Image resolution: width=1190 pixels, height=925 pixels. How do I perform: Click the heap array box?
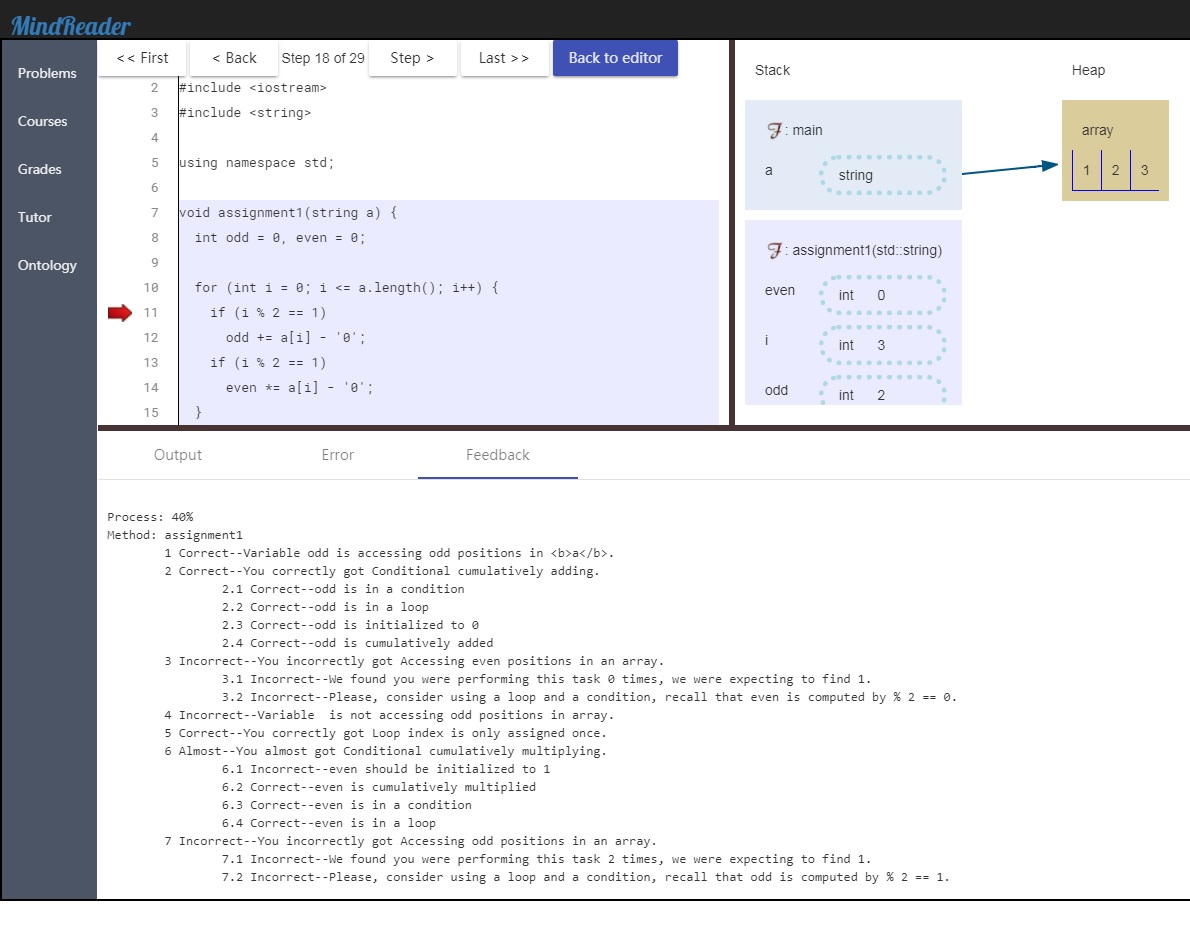[1115, 151]
